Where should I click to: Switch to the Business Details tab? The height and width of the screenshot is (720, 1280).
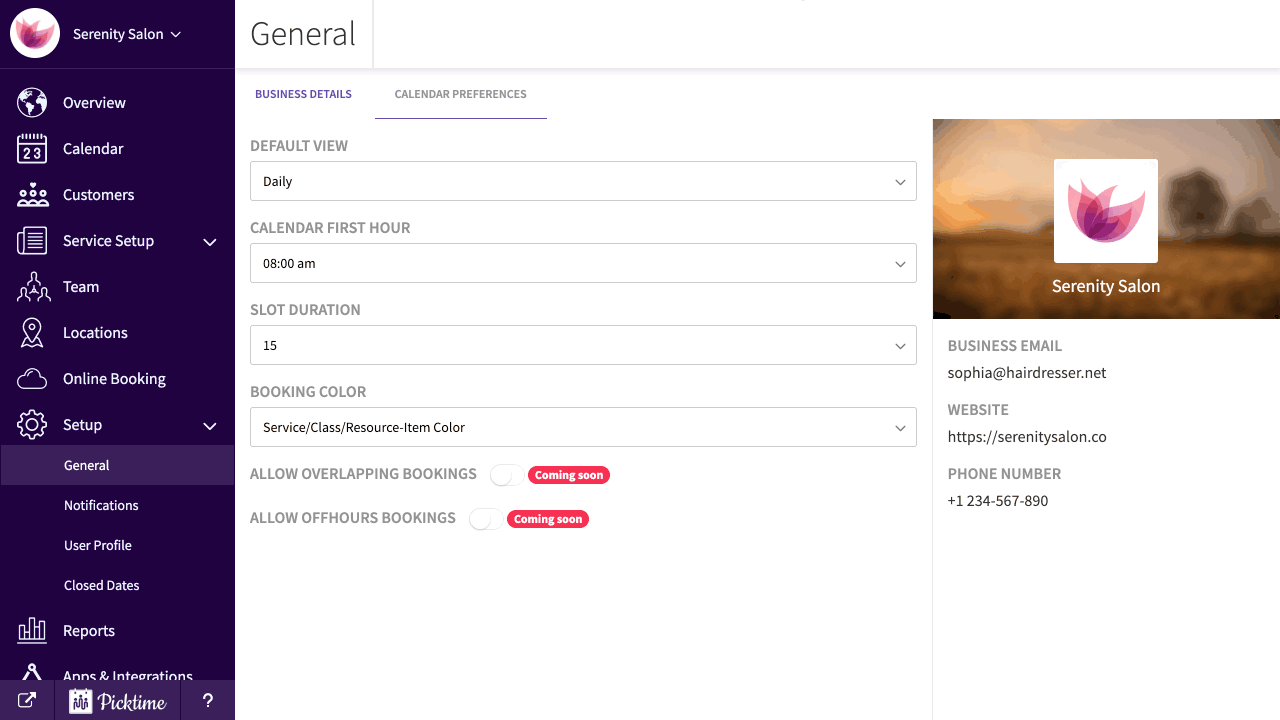pos(303,94)
